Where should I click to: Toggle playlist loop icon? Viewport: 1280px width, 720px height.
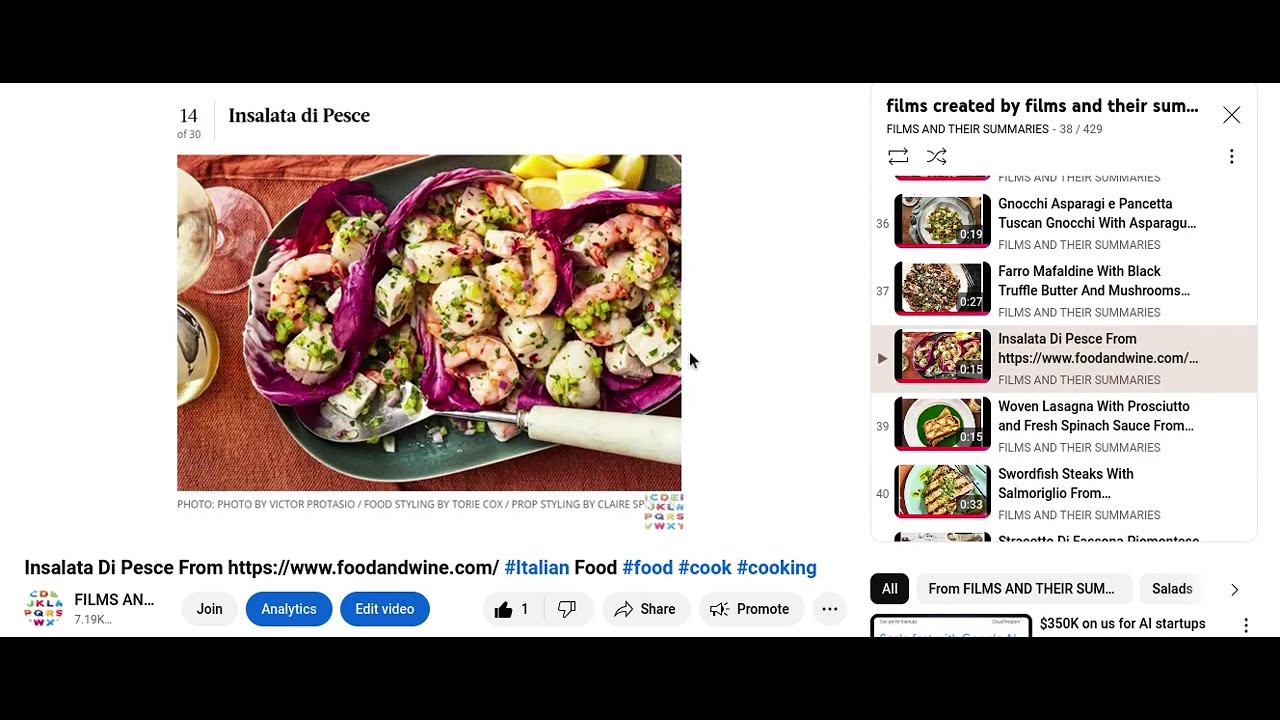click(898, 156)
